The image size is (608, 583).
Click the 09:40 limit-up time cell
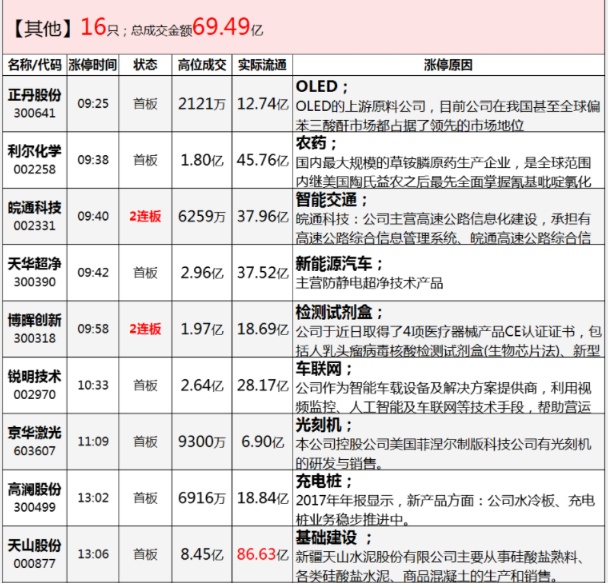point(93,216)
